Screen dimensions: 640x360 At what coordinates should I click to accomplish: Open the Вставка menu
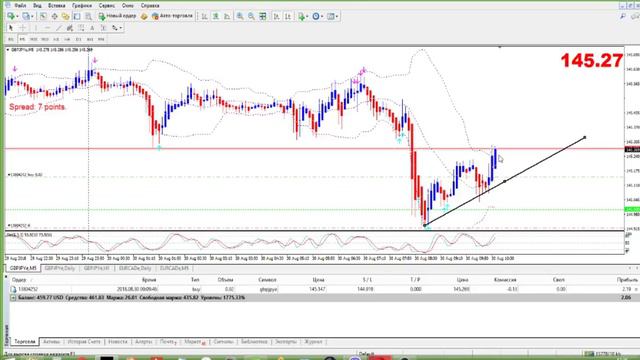(x=56, y=6)
